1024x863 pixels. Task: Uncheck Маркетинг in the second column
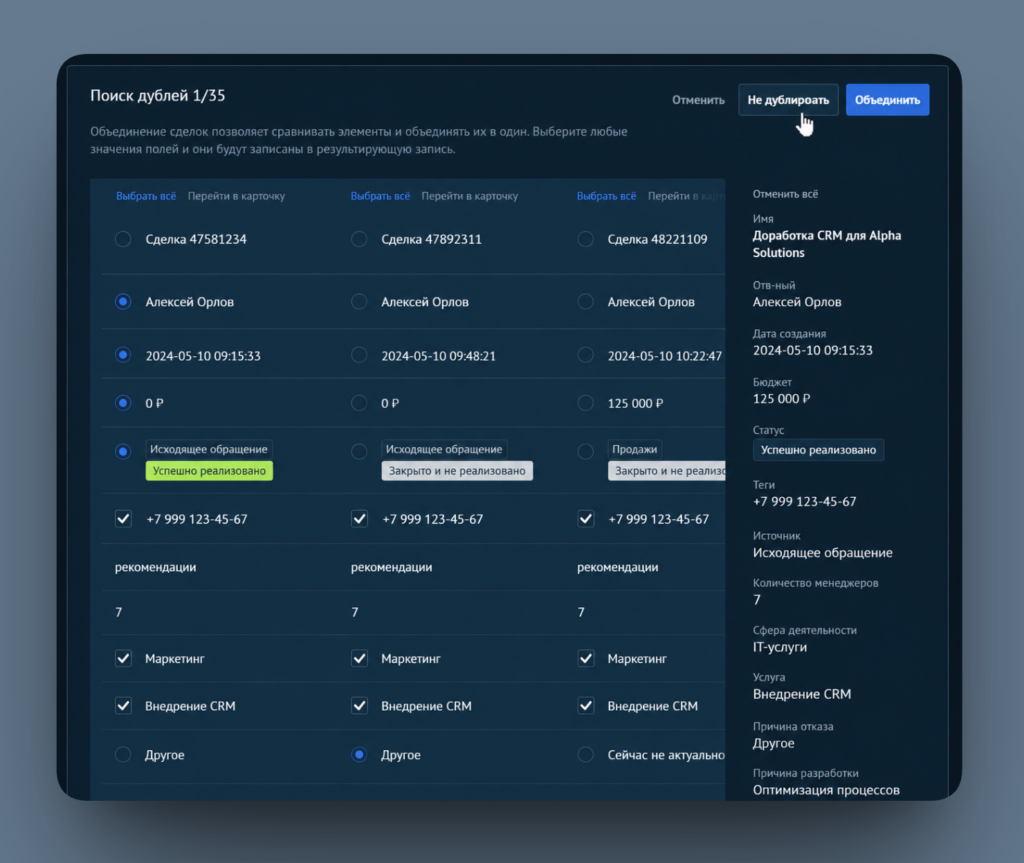[359, 659]
